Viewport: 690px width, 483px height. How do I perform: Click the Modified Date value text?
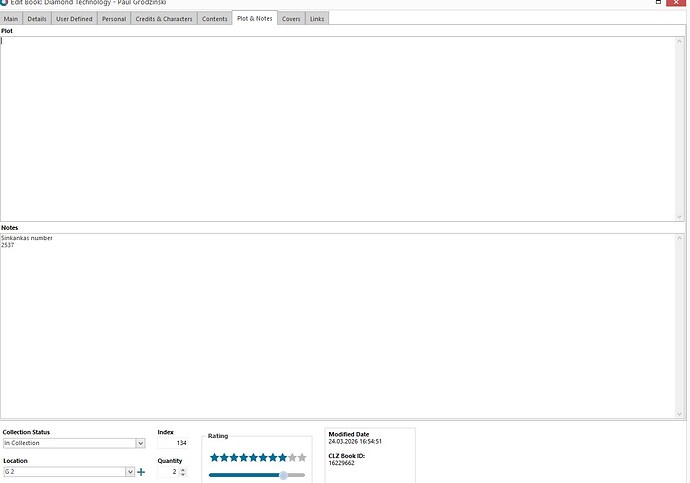[355, 441]
